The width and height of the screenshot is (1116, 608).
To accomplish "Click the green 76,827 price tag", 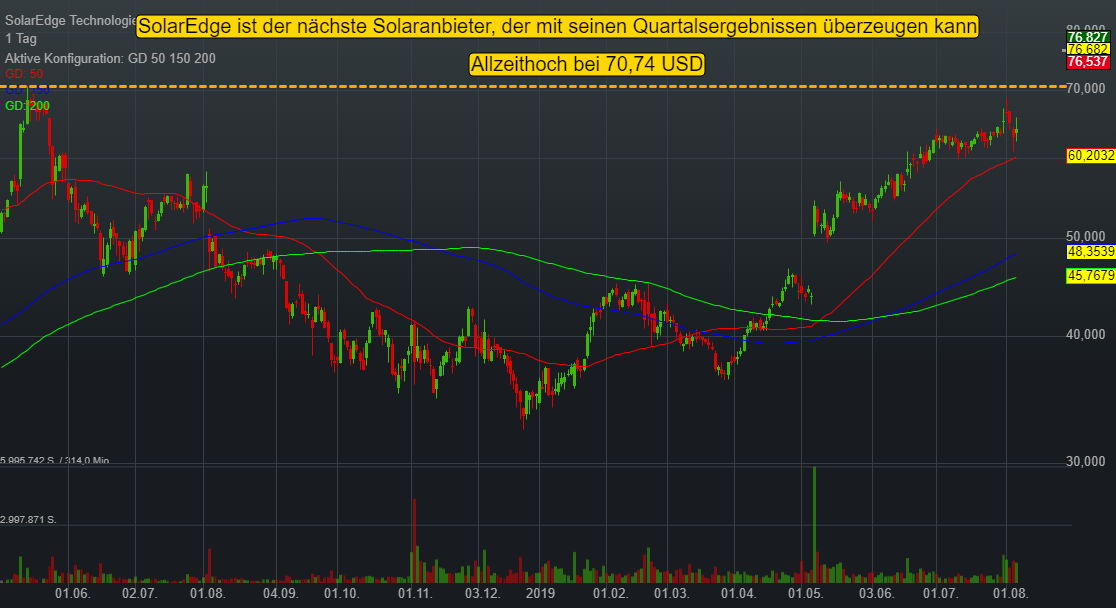I will [1088, 37].
